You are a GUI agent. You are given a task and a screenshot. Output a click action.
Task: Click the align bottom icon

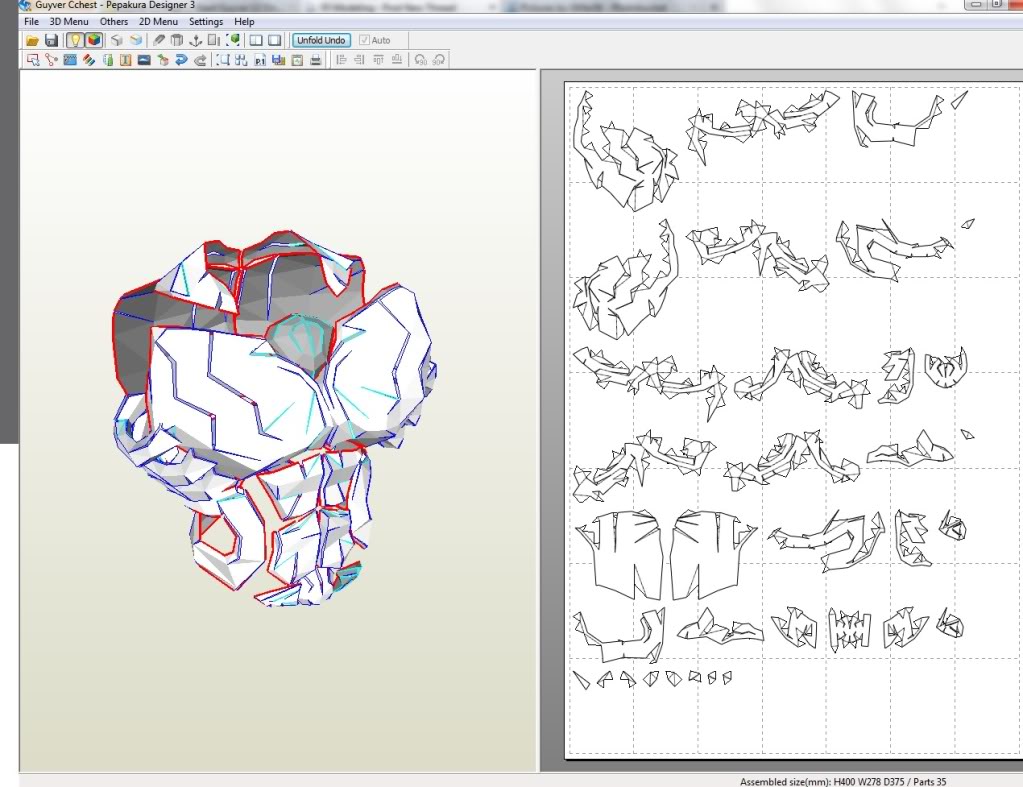[x=397, y=60]
